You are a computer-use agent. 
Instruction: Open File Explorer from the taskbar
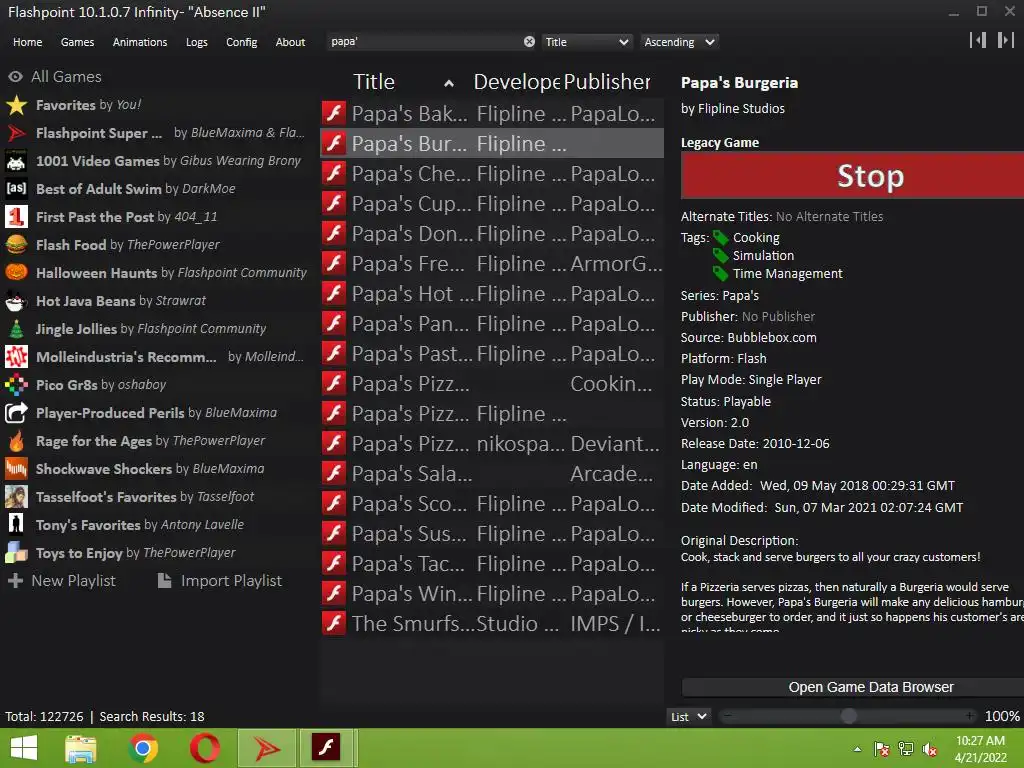pos(81,748)
